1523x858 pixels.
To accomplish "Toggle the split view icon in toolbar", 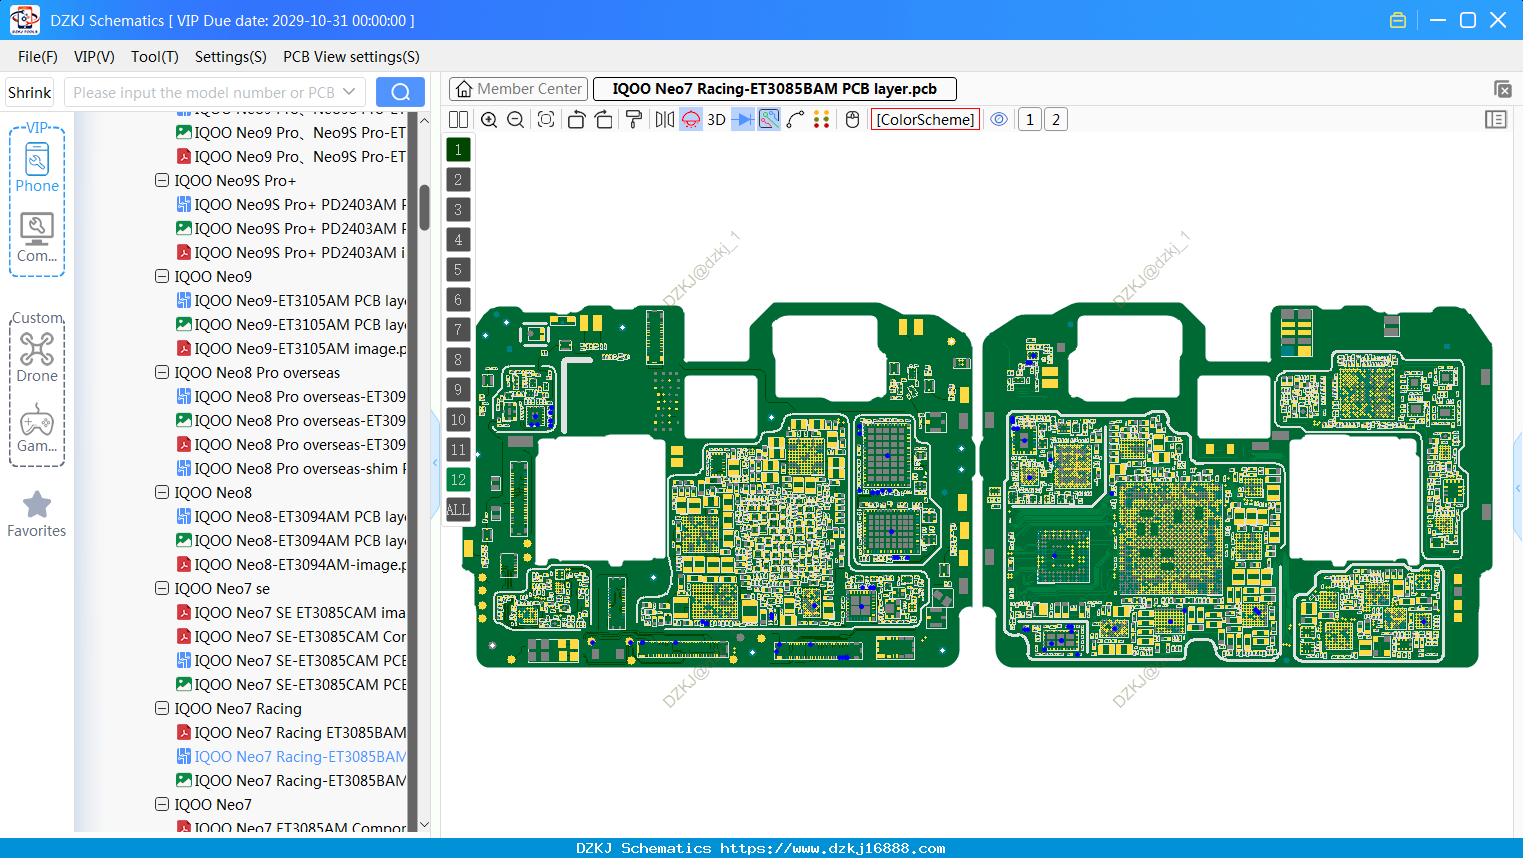I will [x=458, y=120].
